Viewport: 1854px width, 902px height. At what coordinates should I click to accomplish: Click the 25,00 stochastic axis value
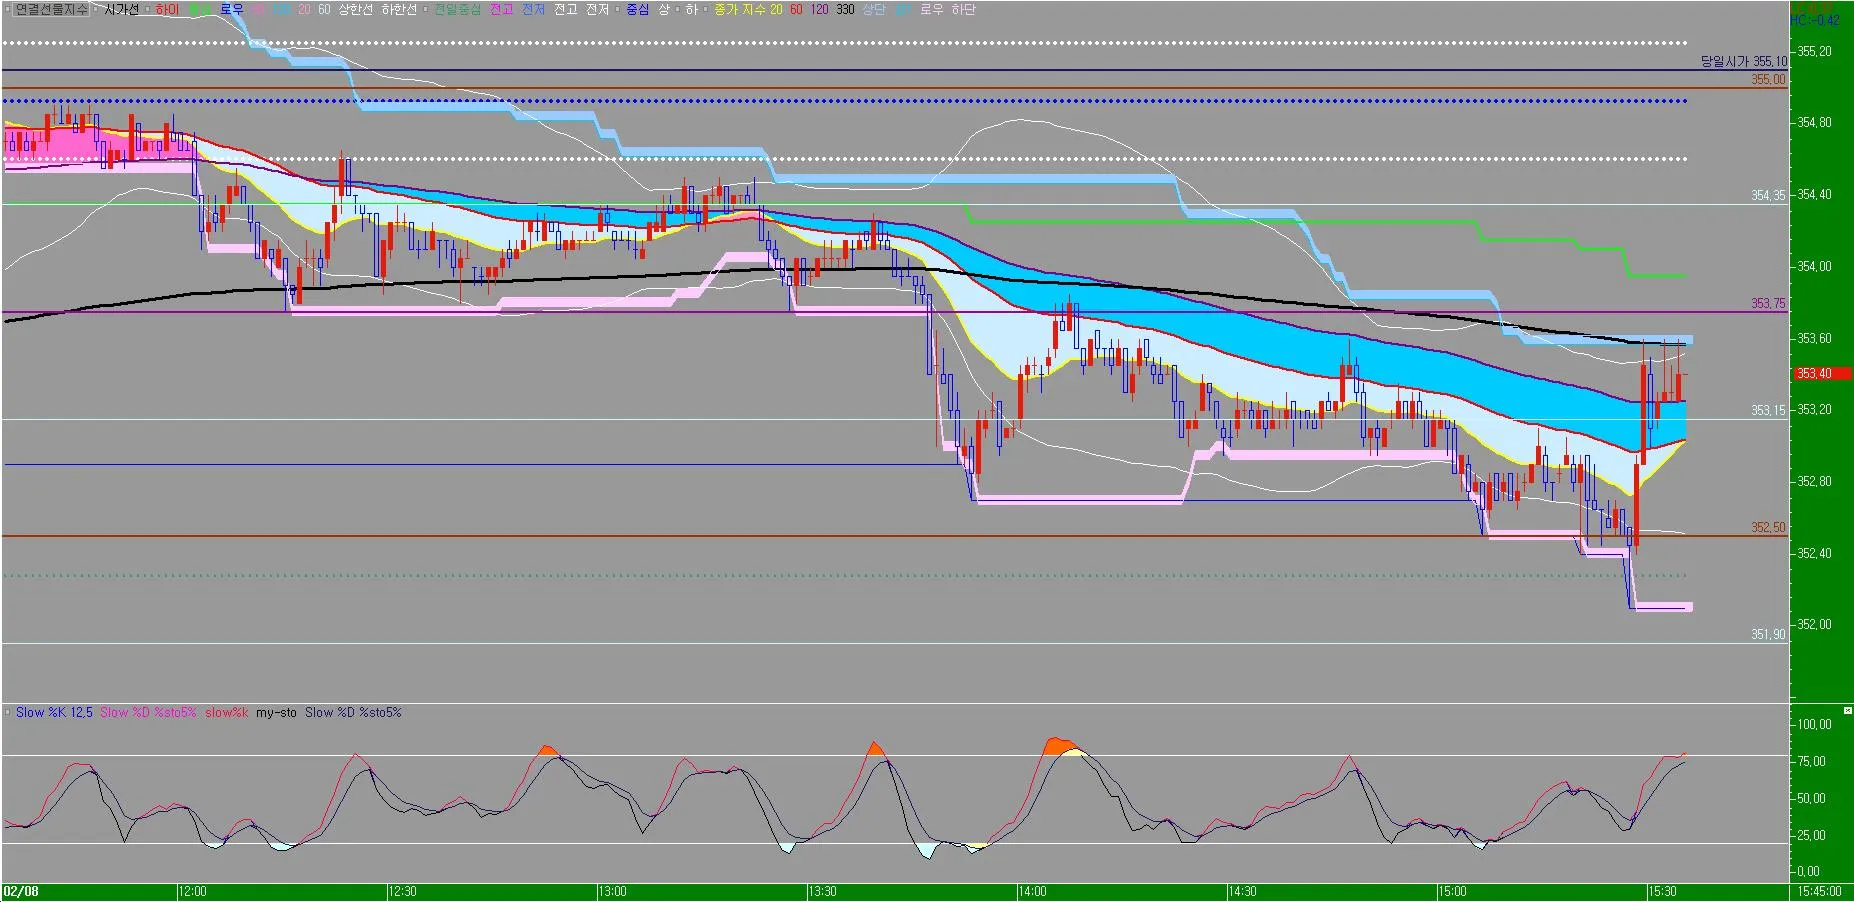pyautogui.click(x=1811, y=835)
